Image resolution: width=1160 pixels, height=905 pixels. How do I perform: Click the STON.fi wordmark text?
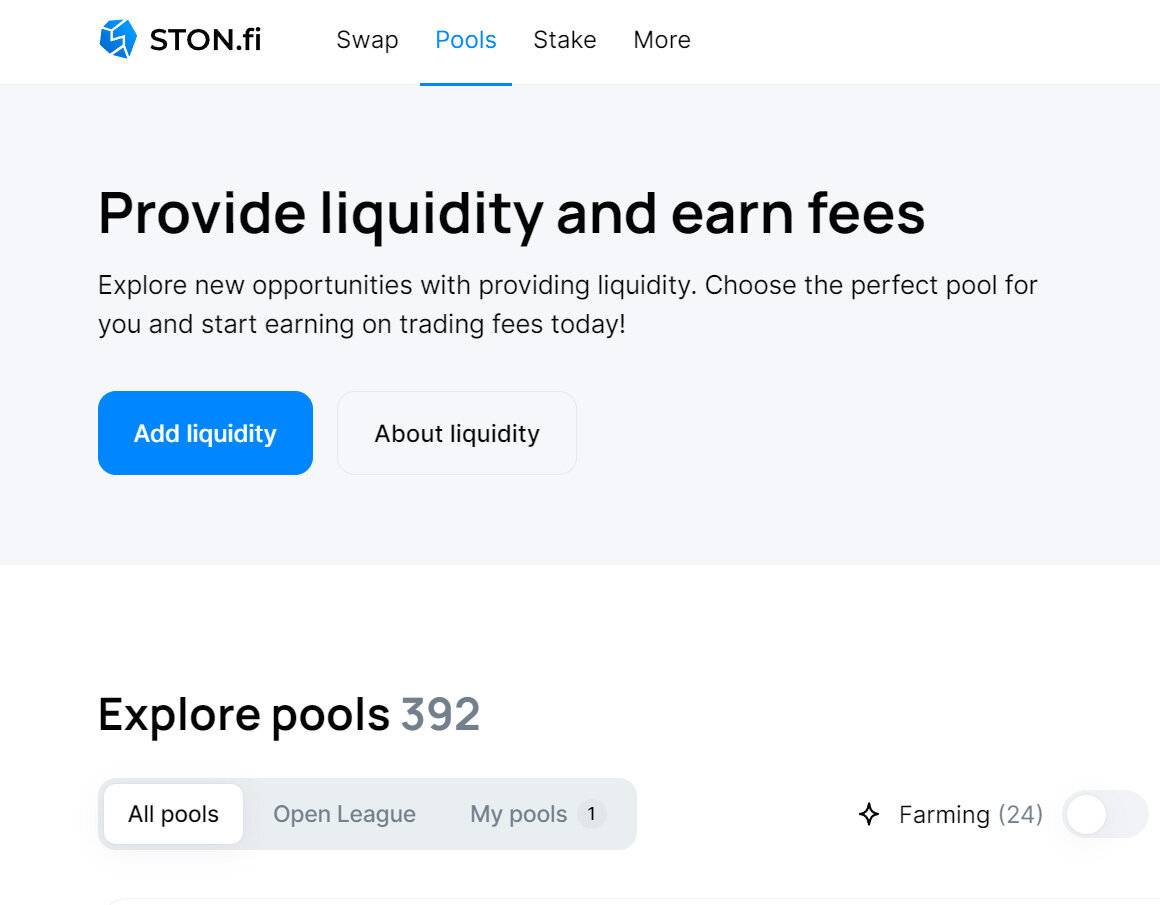(x=205, y=40)
